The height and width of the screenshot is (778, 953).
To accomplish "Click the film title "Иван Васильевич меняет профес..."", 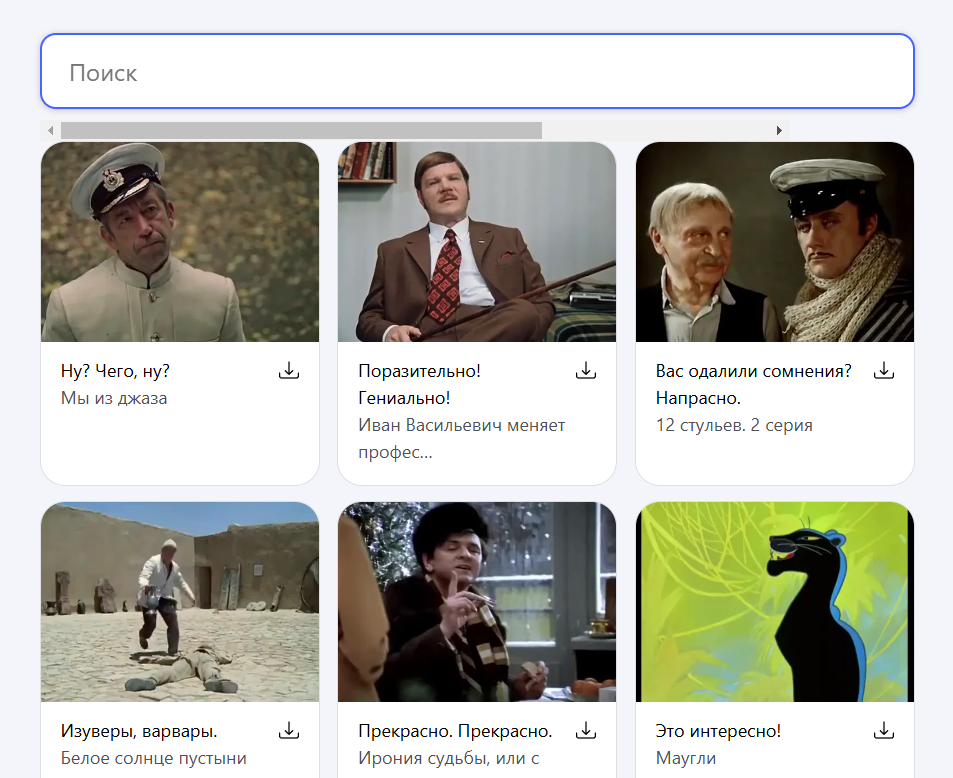I will [462, 439].
